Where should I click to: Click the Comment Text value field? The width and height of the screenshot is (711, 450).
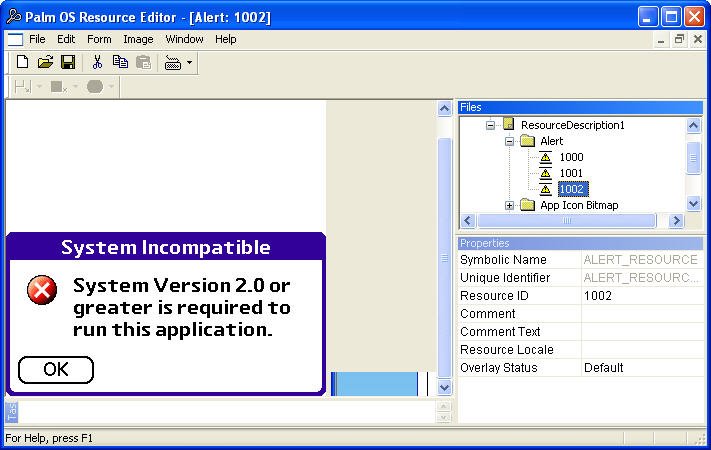click(643, 332)
